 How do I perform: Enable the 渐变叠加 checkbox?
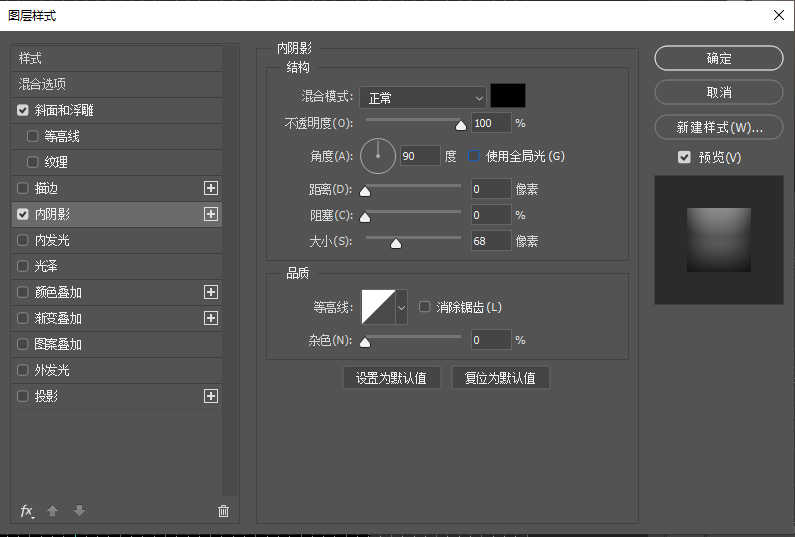23,318
